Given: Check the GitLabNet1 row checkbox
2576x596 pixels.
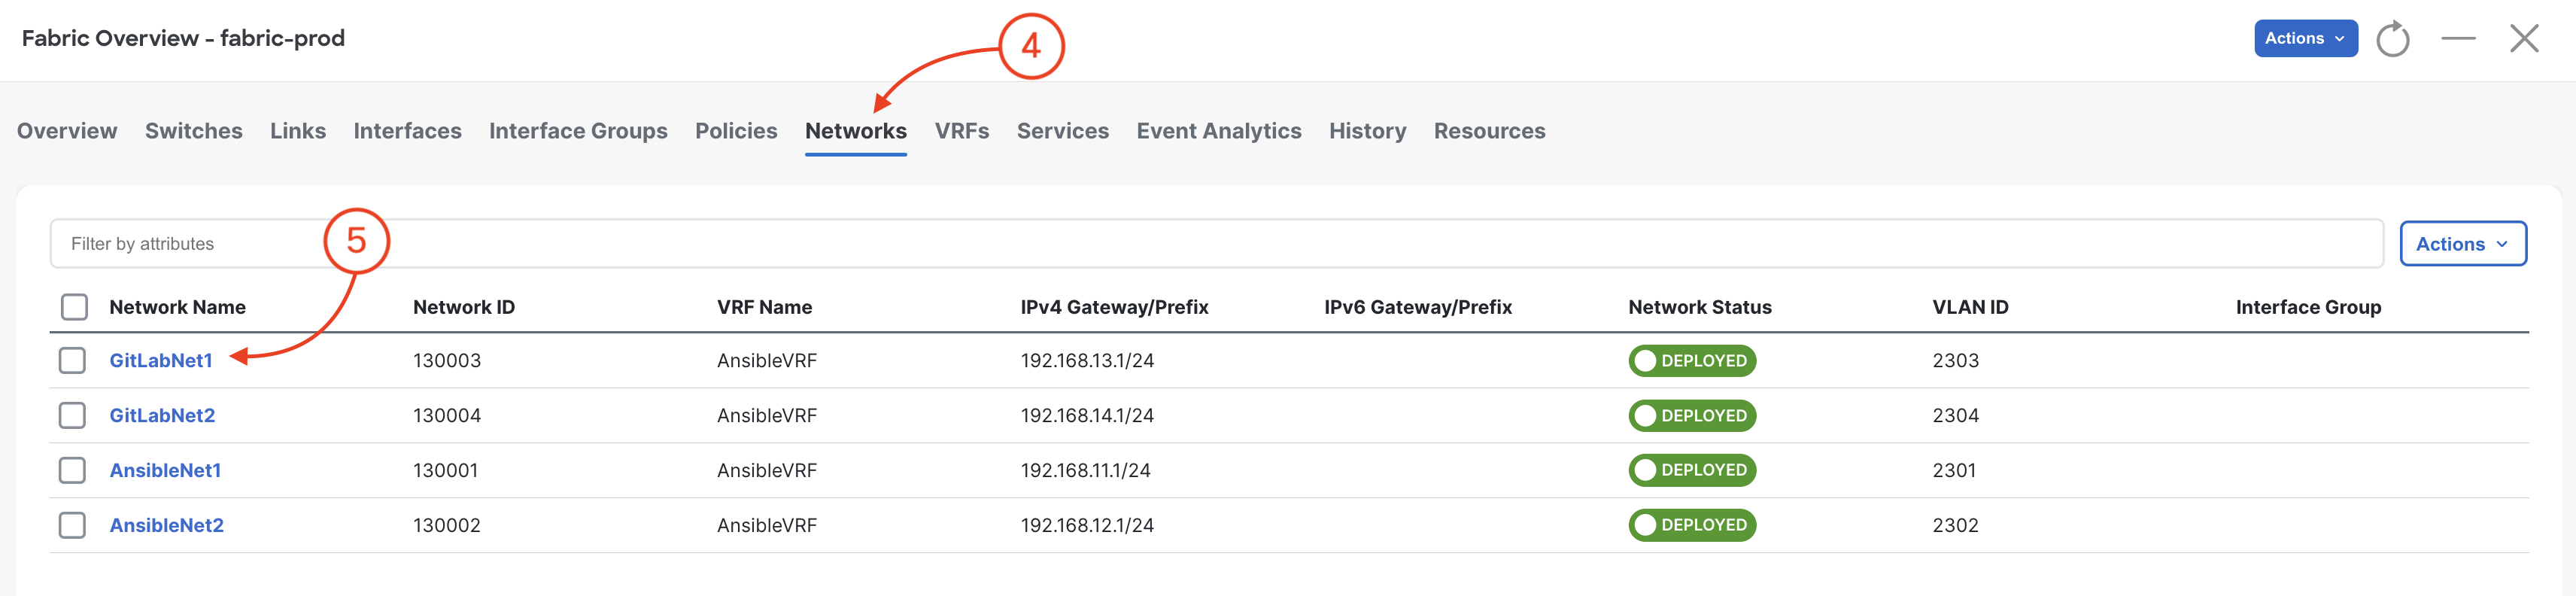Looking at the screenshot, I should tap(72, 360).
